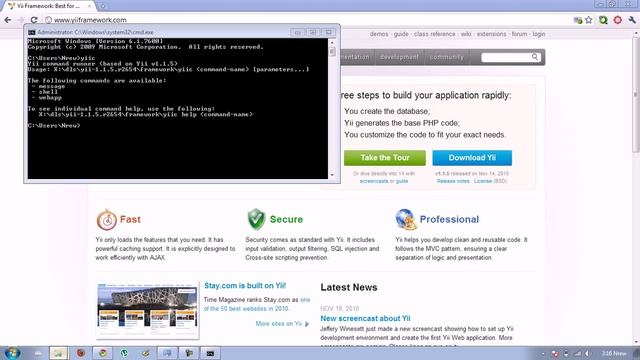Open the community menu item

point(447,57)
